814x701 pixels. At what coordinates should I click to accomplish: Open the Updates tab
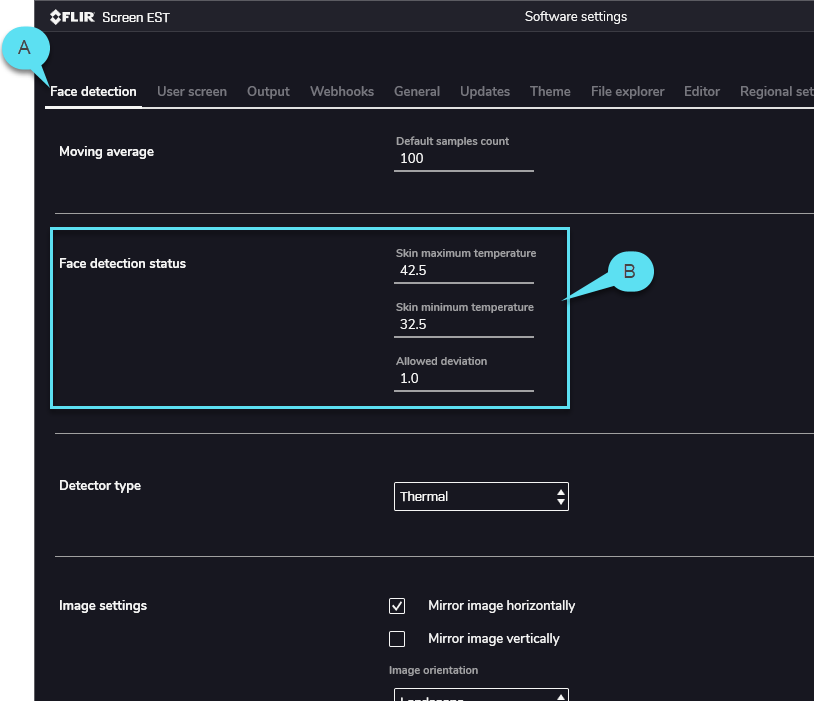[x=485, y=91]
